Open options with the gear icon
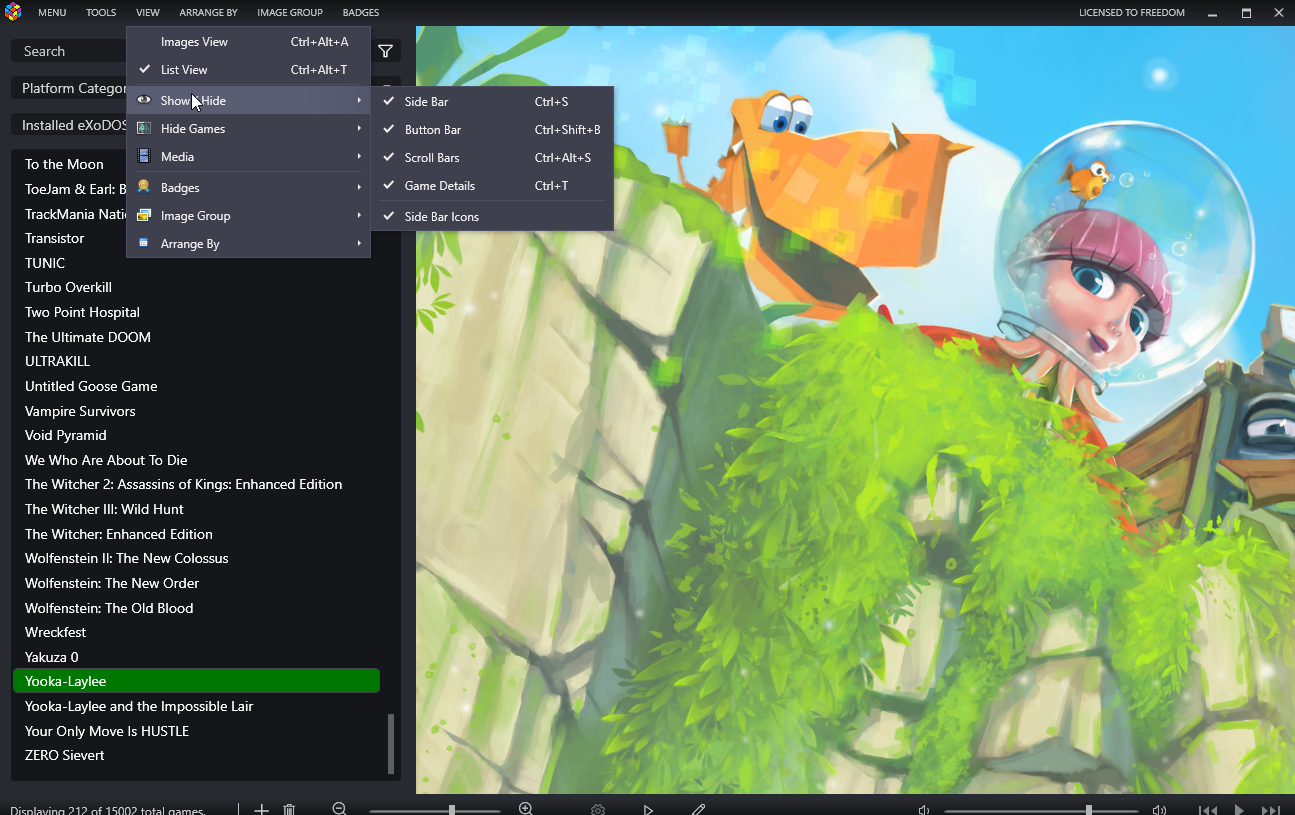This screenshot has width=1295, height=815. [x=598, y=809]
